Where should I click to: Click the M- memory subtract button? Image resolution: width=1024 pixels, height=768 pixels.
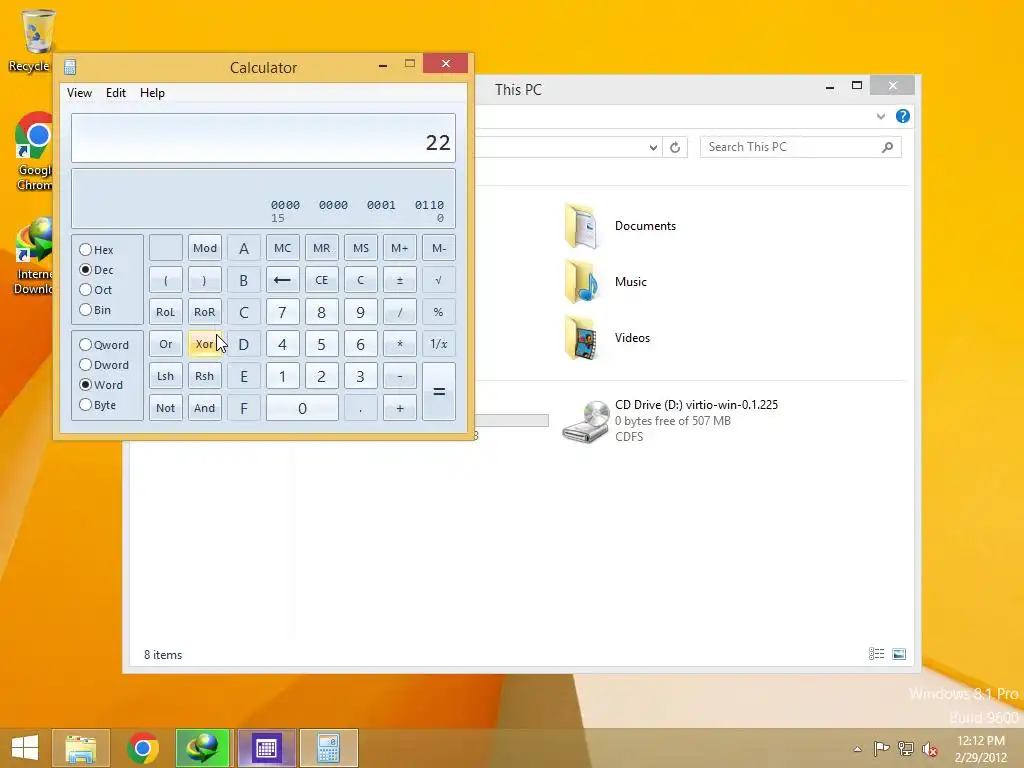click(438, 248)
